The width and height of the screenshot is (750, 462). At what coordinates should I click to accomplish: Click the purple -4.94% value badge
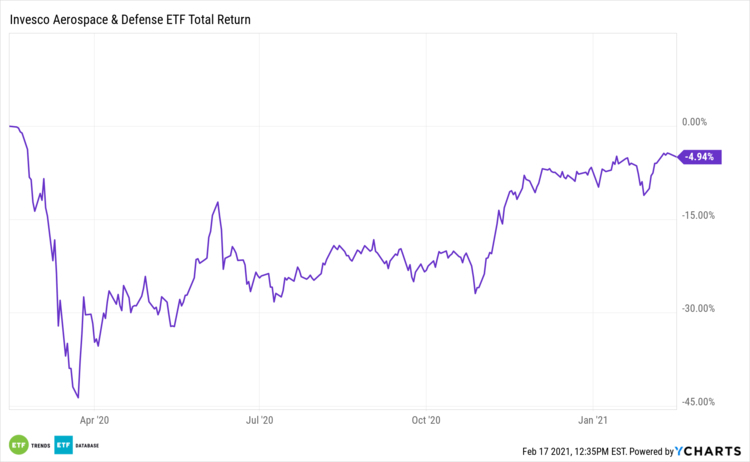click(x=701, y=157)
